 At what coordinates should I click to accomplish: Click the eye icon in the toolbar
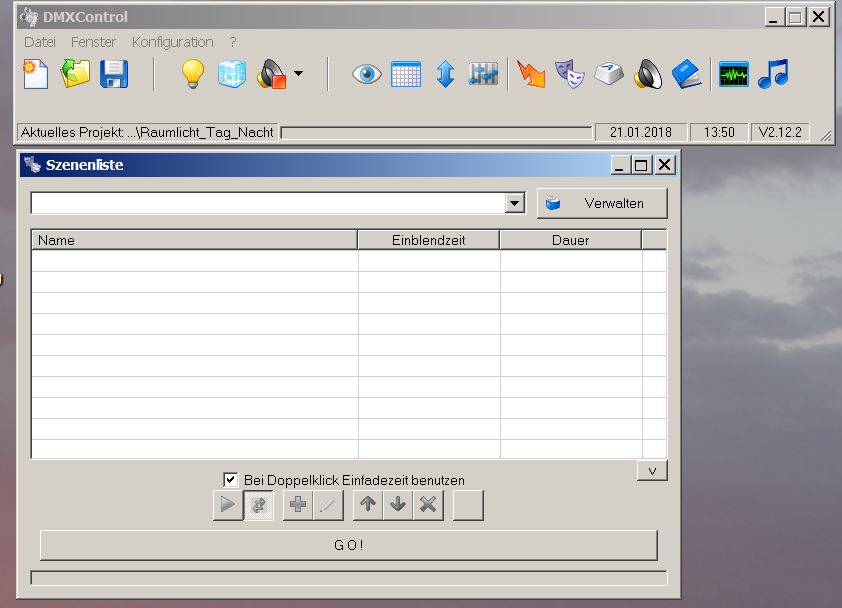click(x=366, y=75)
